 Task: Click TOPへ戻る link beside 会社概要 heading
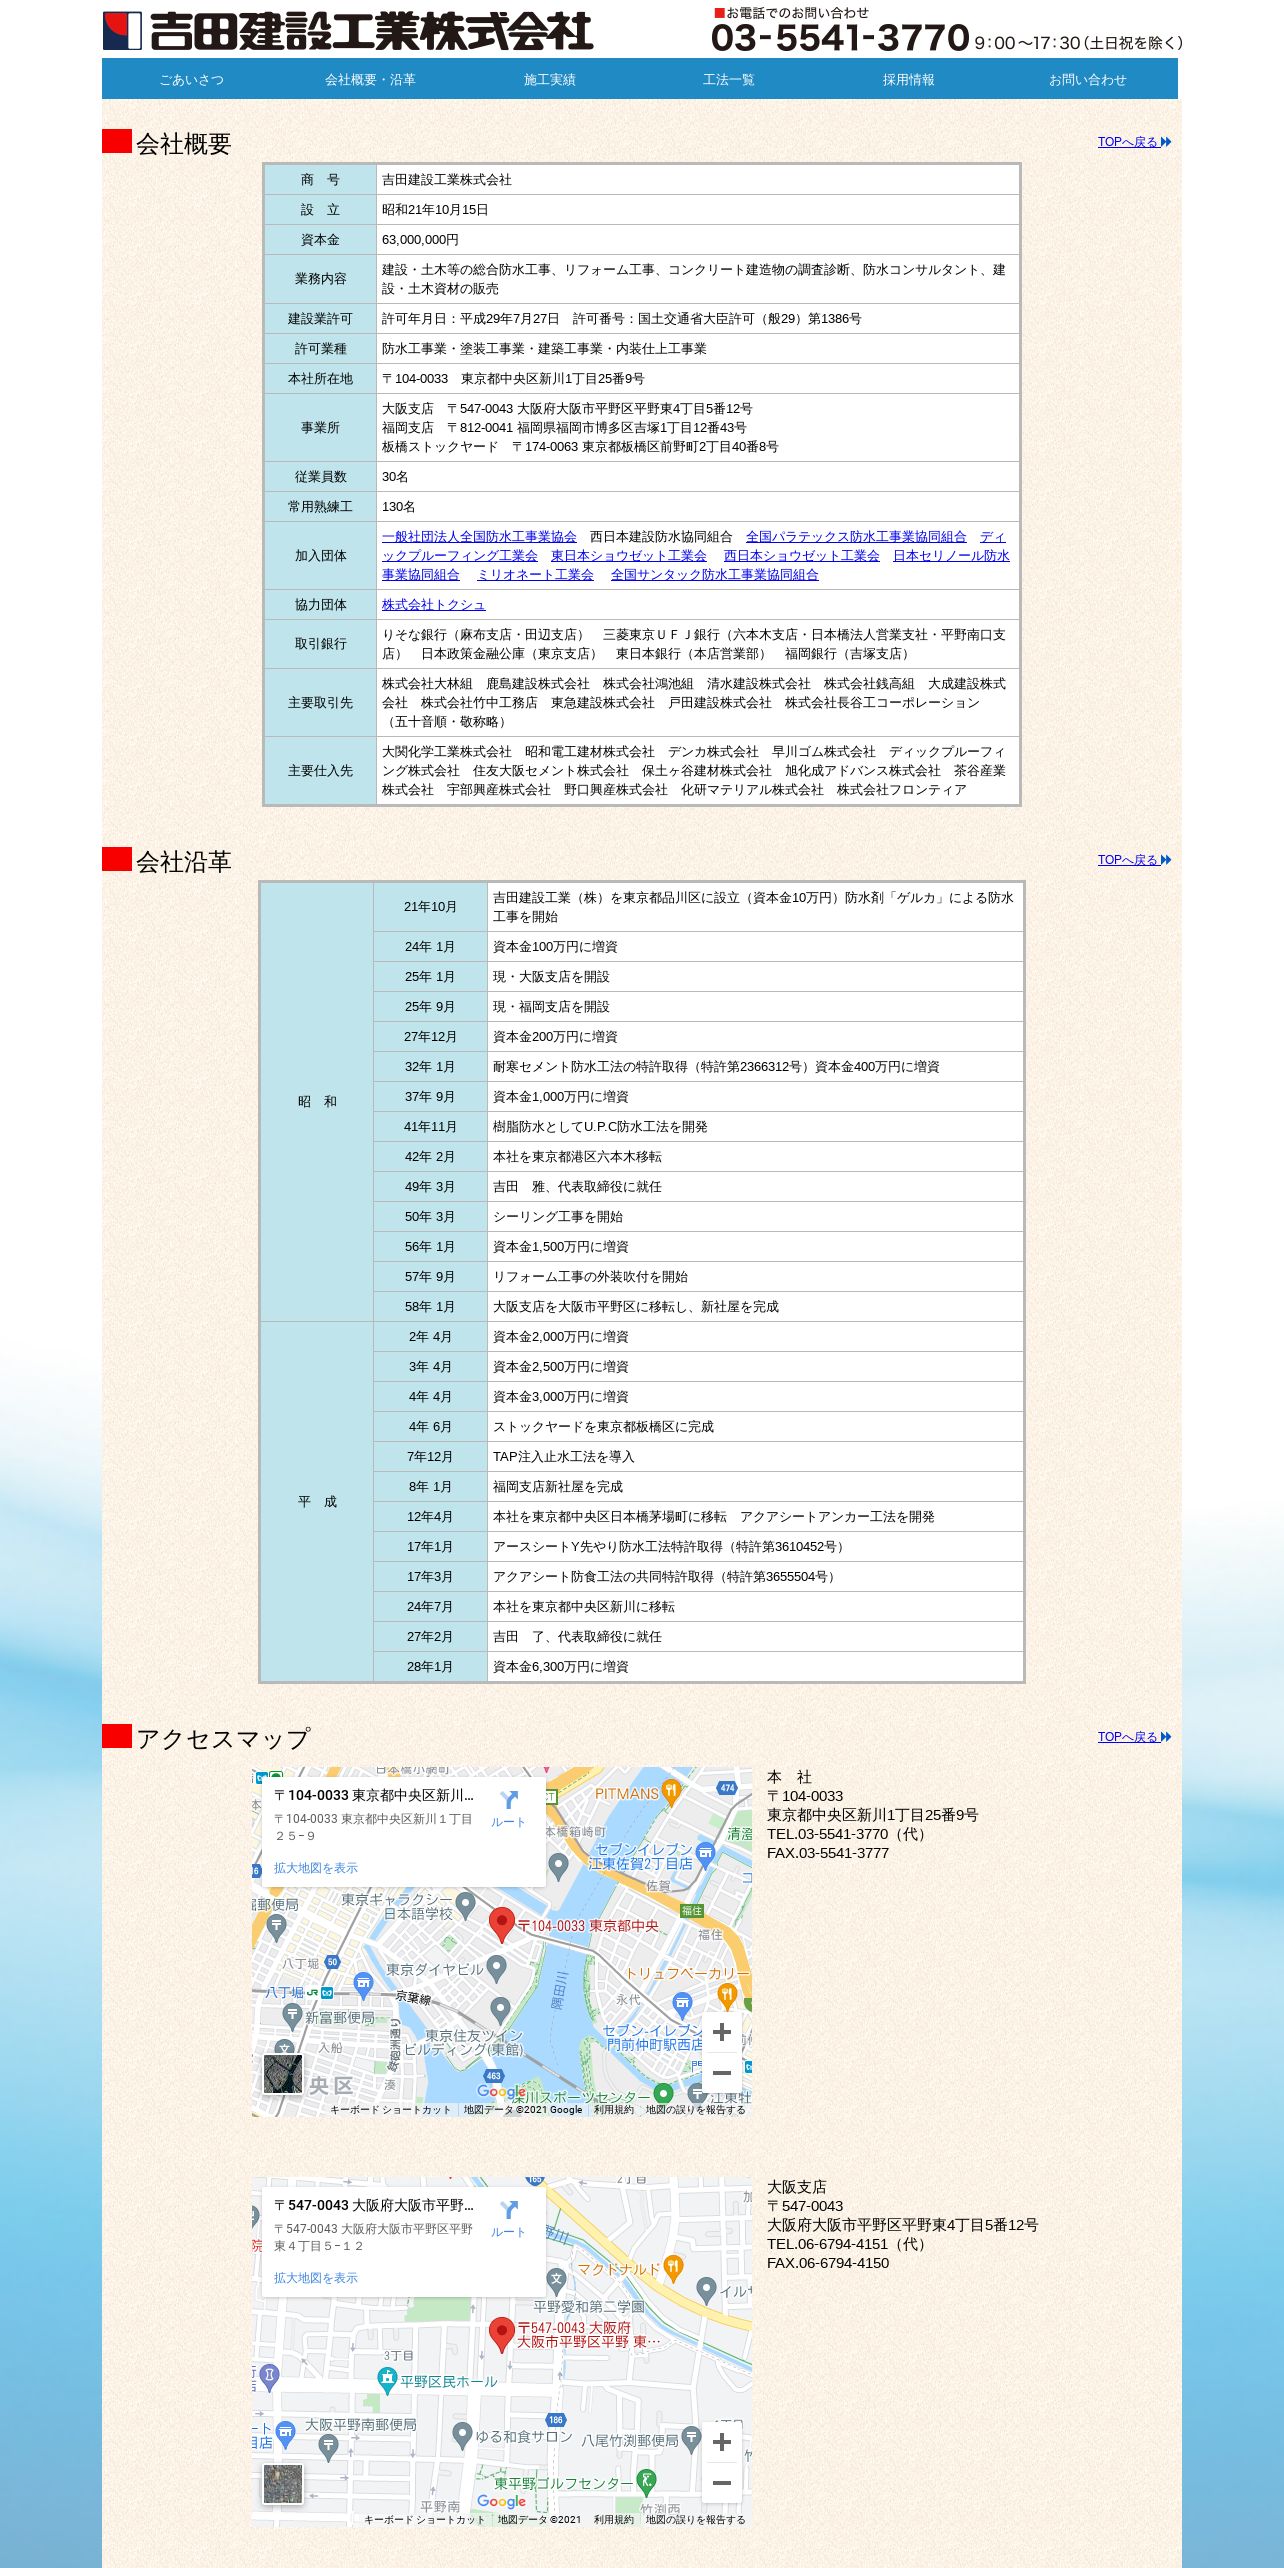[x=1134, y=142]
